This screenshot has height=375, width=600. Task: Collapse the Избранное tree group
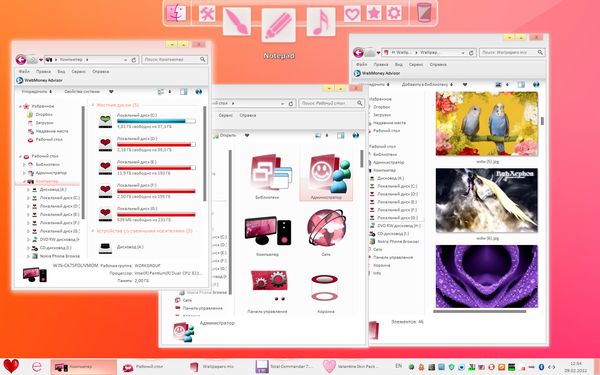20,106
